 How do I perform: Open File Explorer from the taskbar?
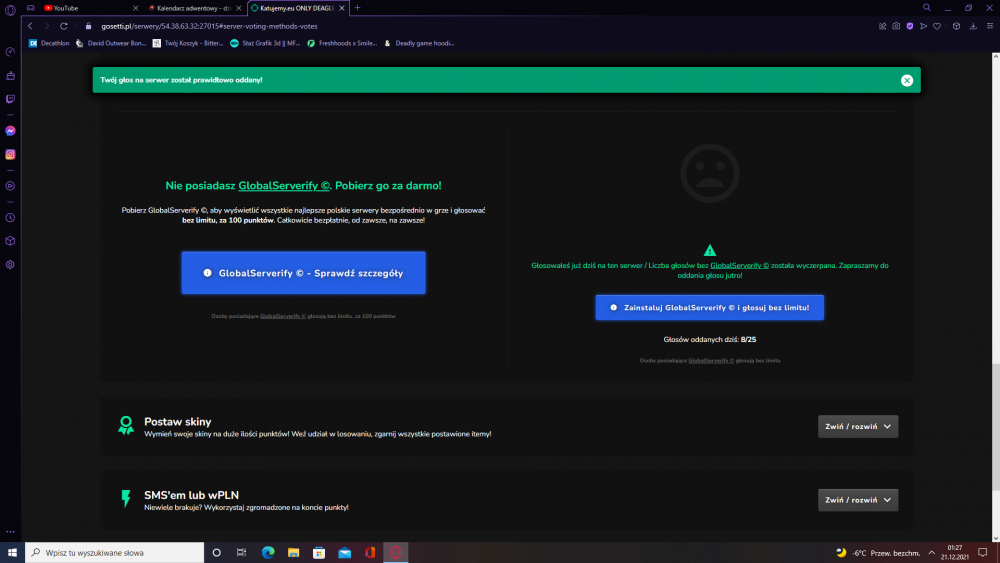pyautogui.click(x=293, y=552)
